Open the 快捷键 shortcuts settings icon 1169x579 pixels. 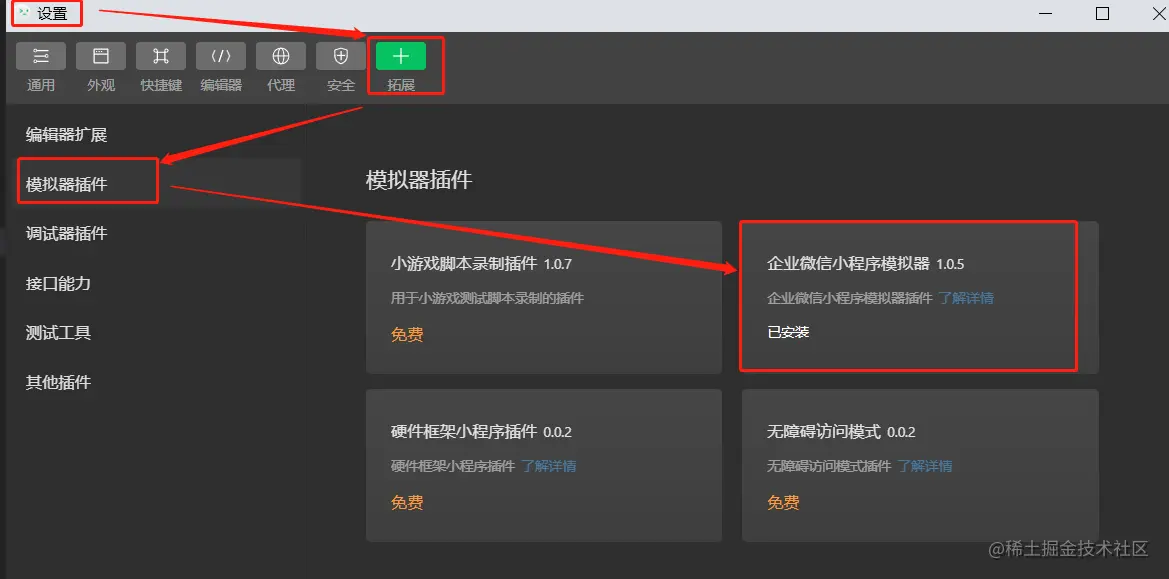click(161, 56)
